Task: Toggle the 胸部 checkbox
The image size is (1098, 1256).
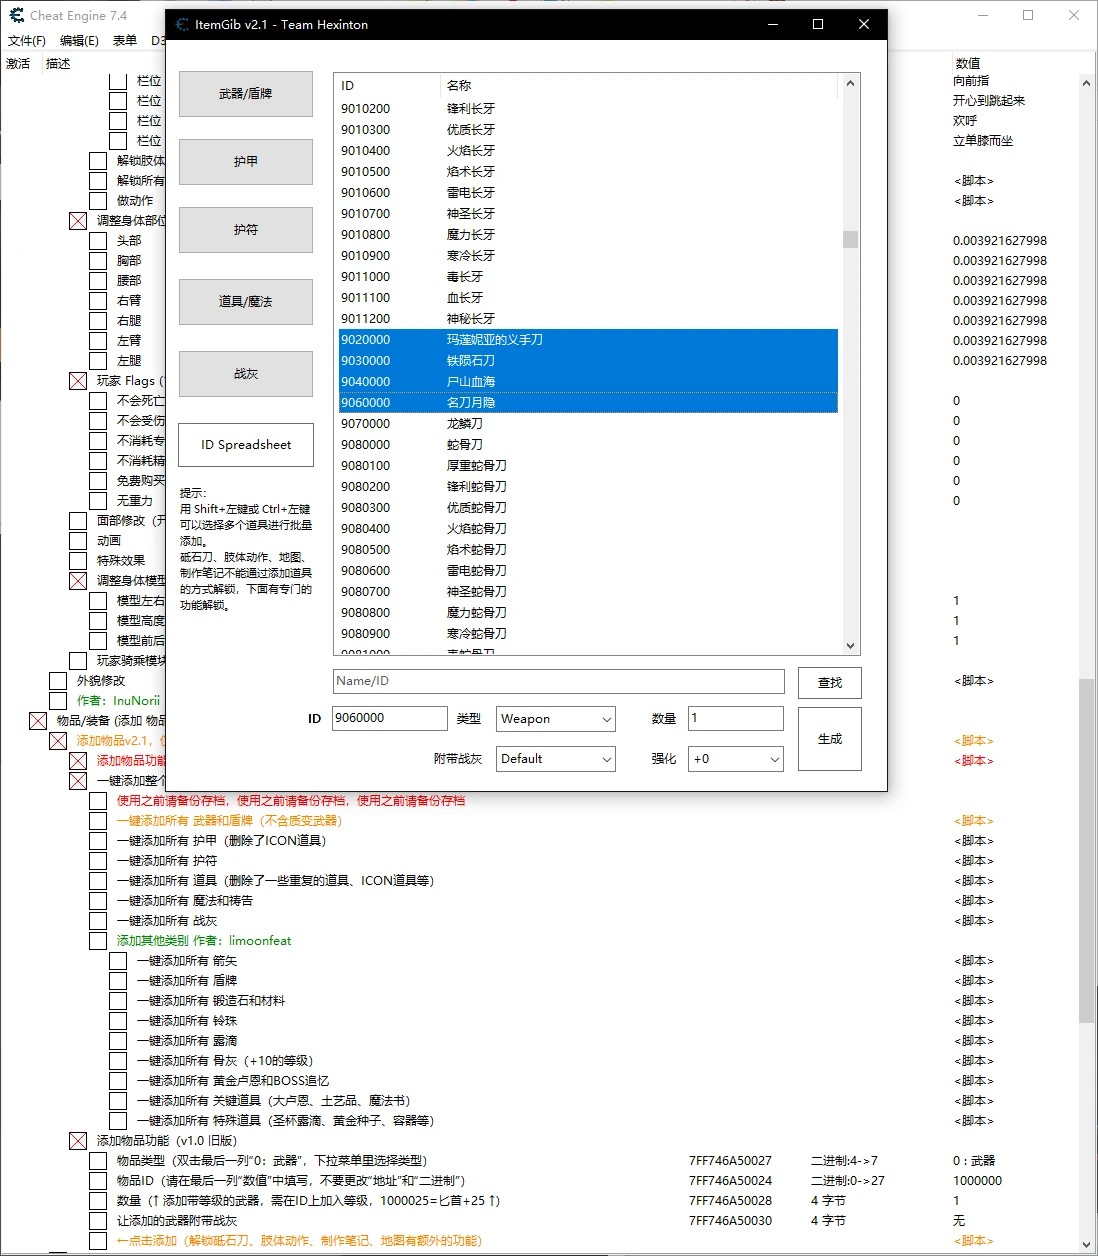Action: [x=98, y=261]
